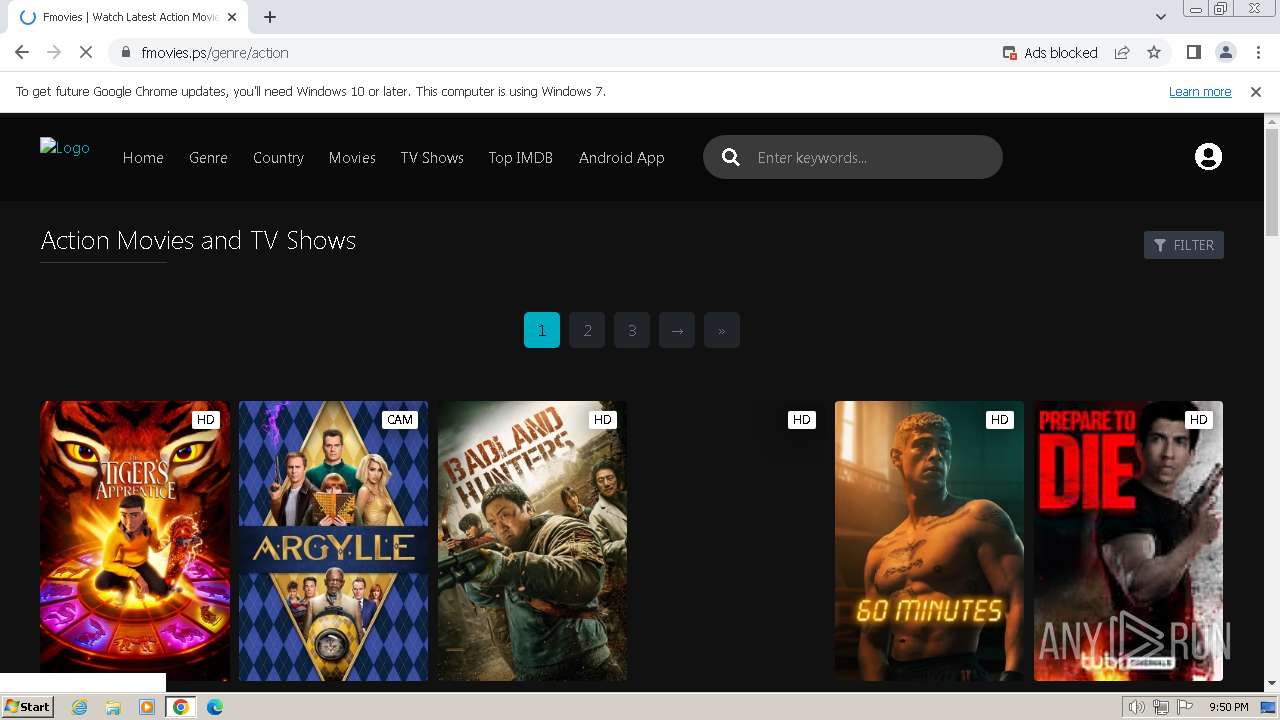Open the FILTER button
1280x720 pixels.
(1184, 245)
